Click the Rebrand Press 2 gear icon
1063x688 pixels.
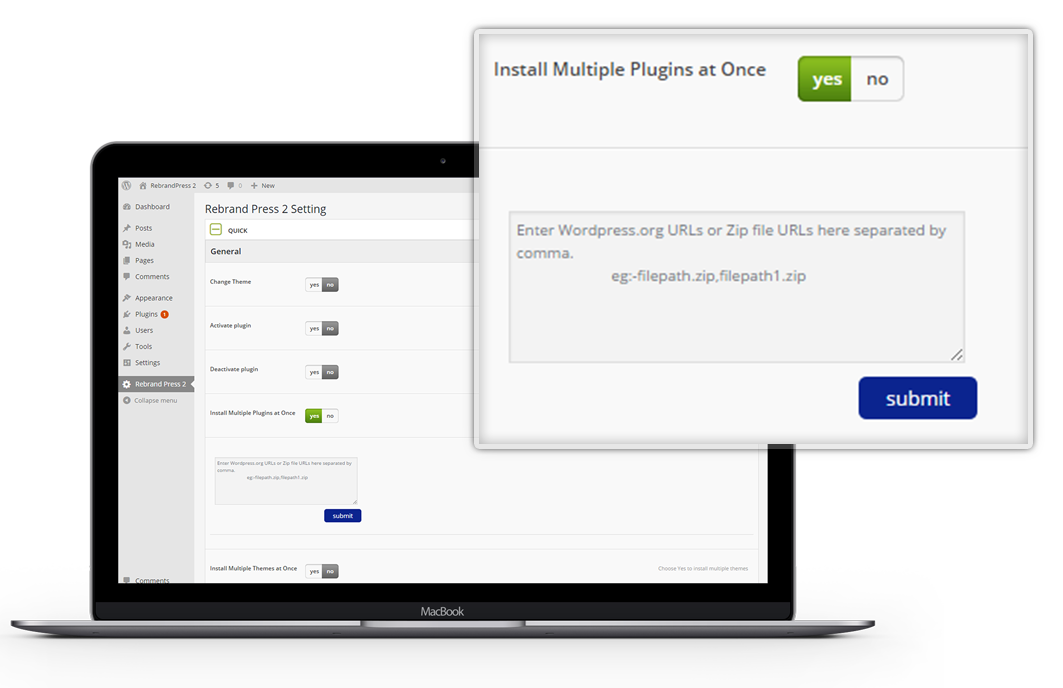coord(127,384)
